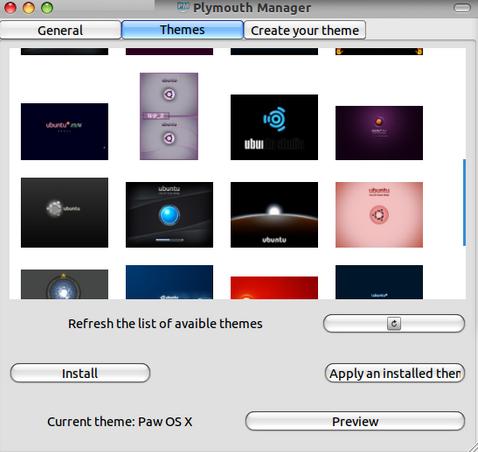The width and height of the screenshot is (478, 452).
Task: Preview the current theme
Action: (x=355, y=421)
